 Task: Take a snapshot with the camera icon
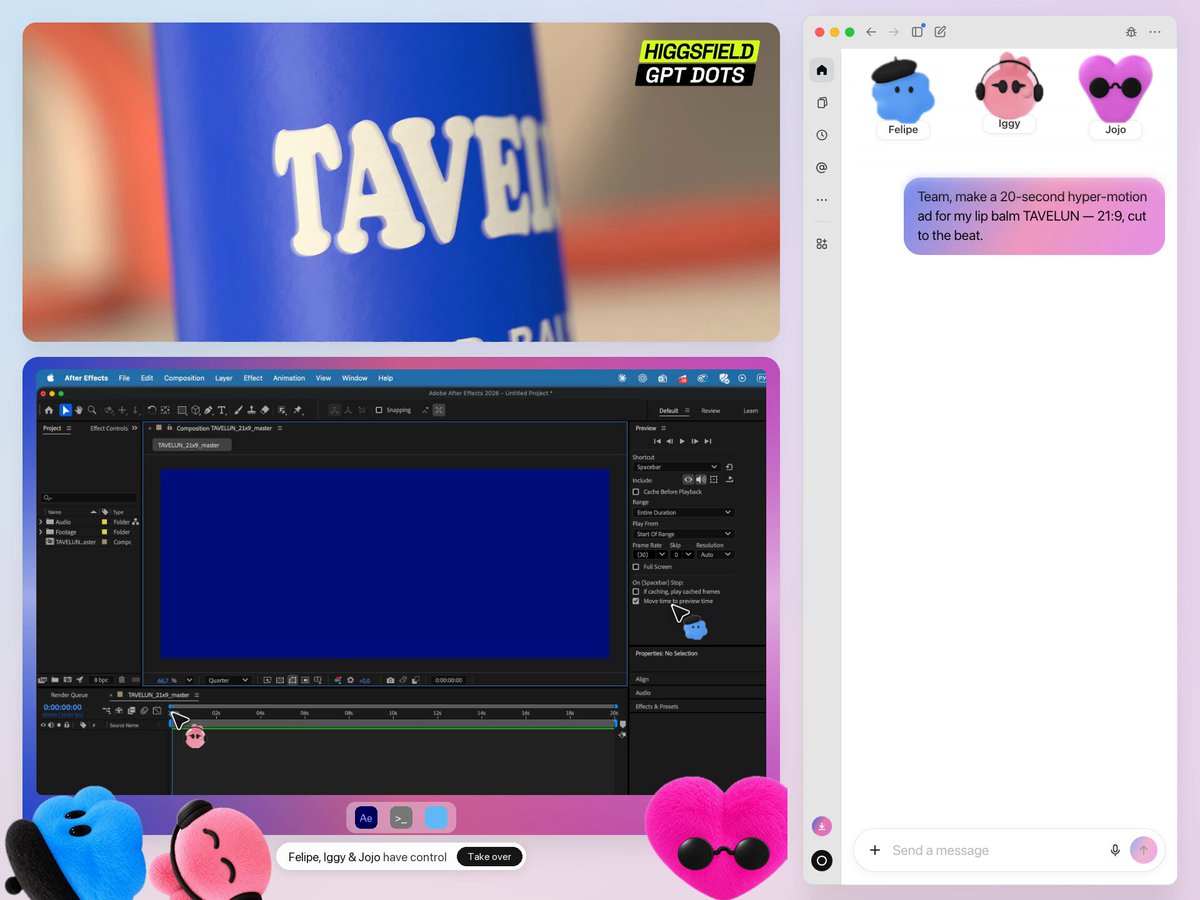tap(390, 680)
